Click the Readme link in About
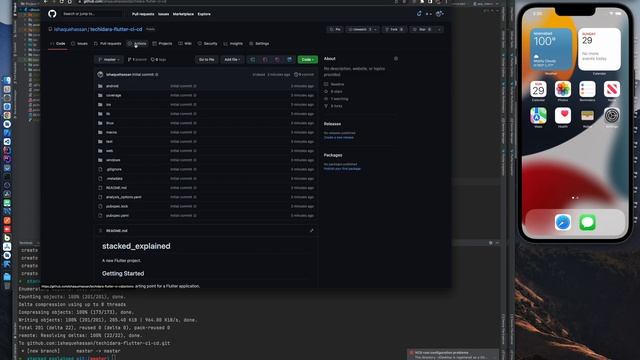 click(334, 84)
